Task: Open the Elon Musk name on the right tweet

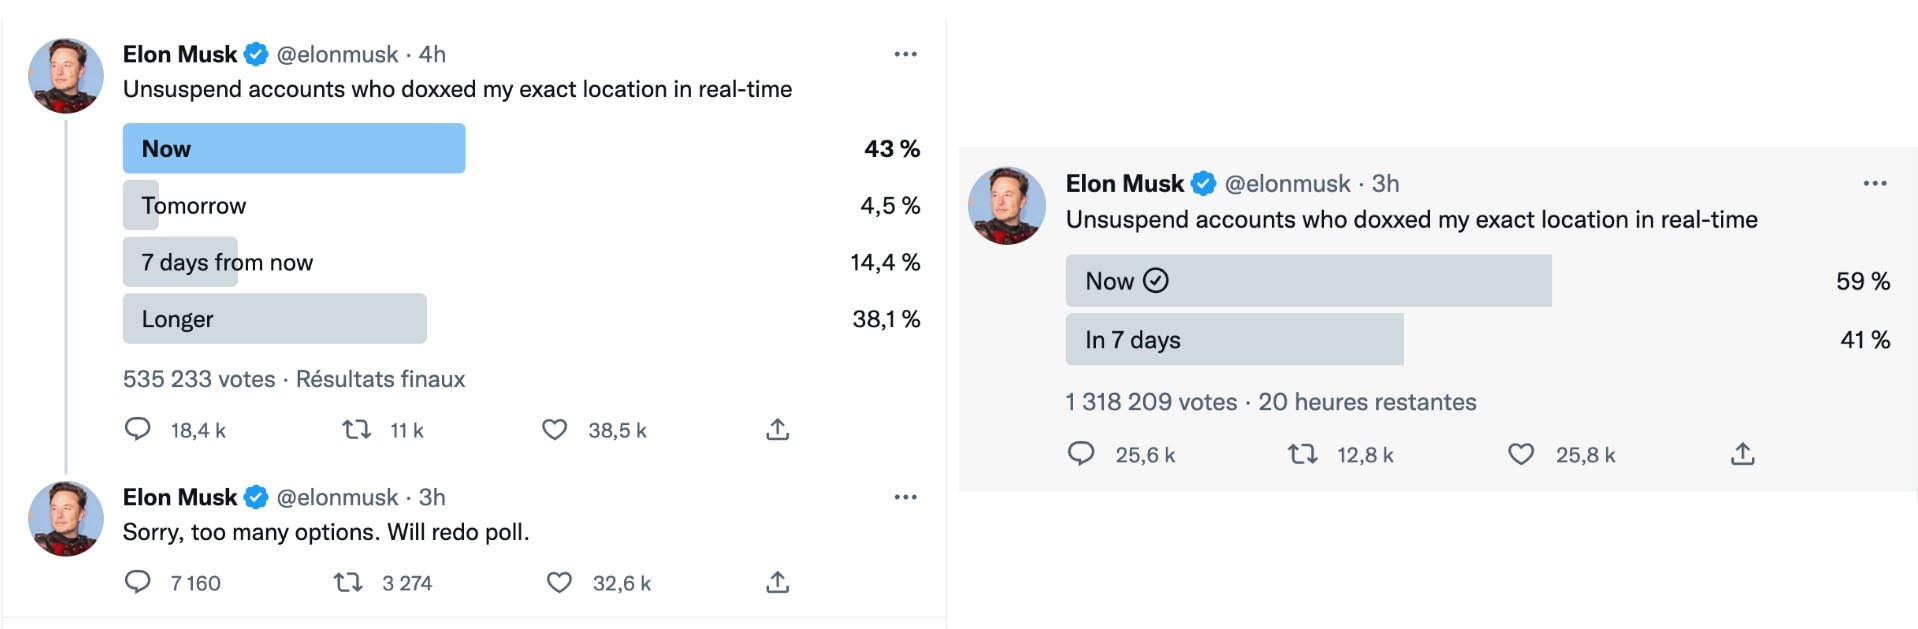Action: (1124, 184)
